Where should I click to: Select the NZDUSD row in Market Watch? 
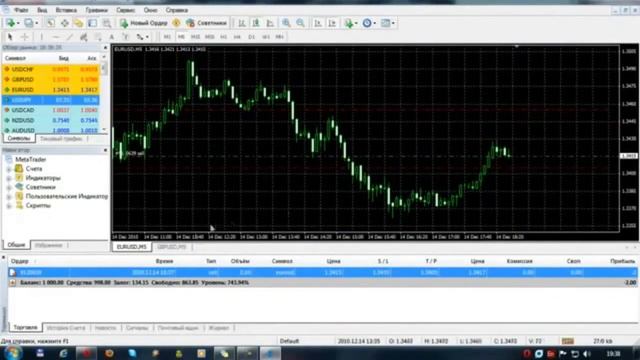point(51,120)
